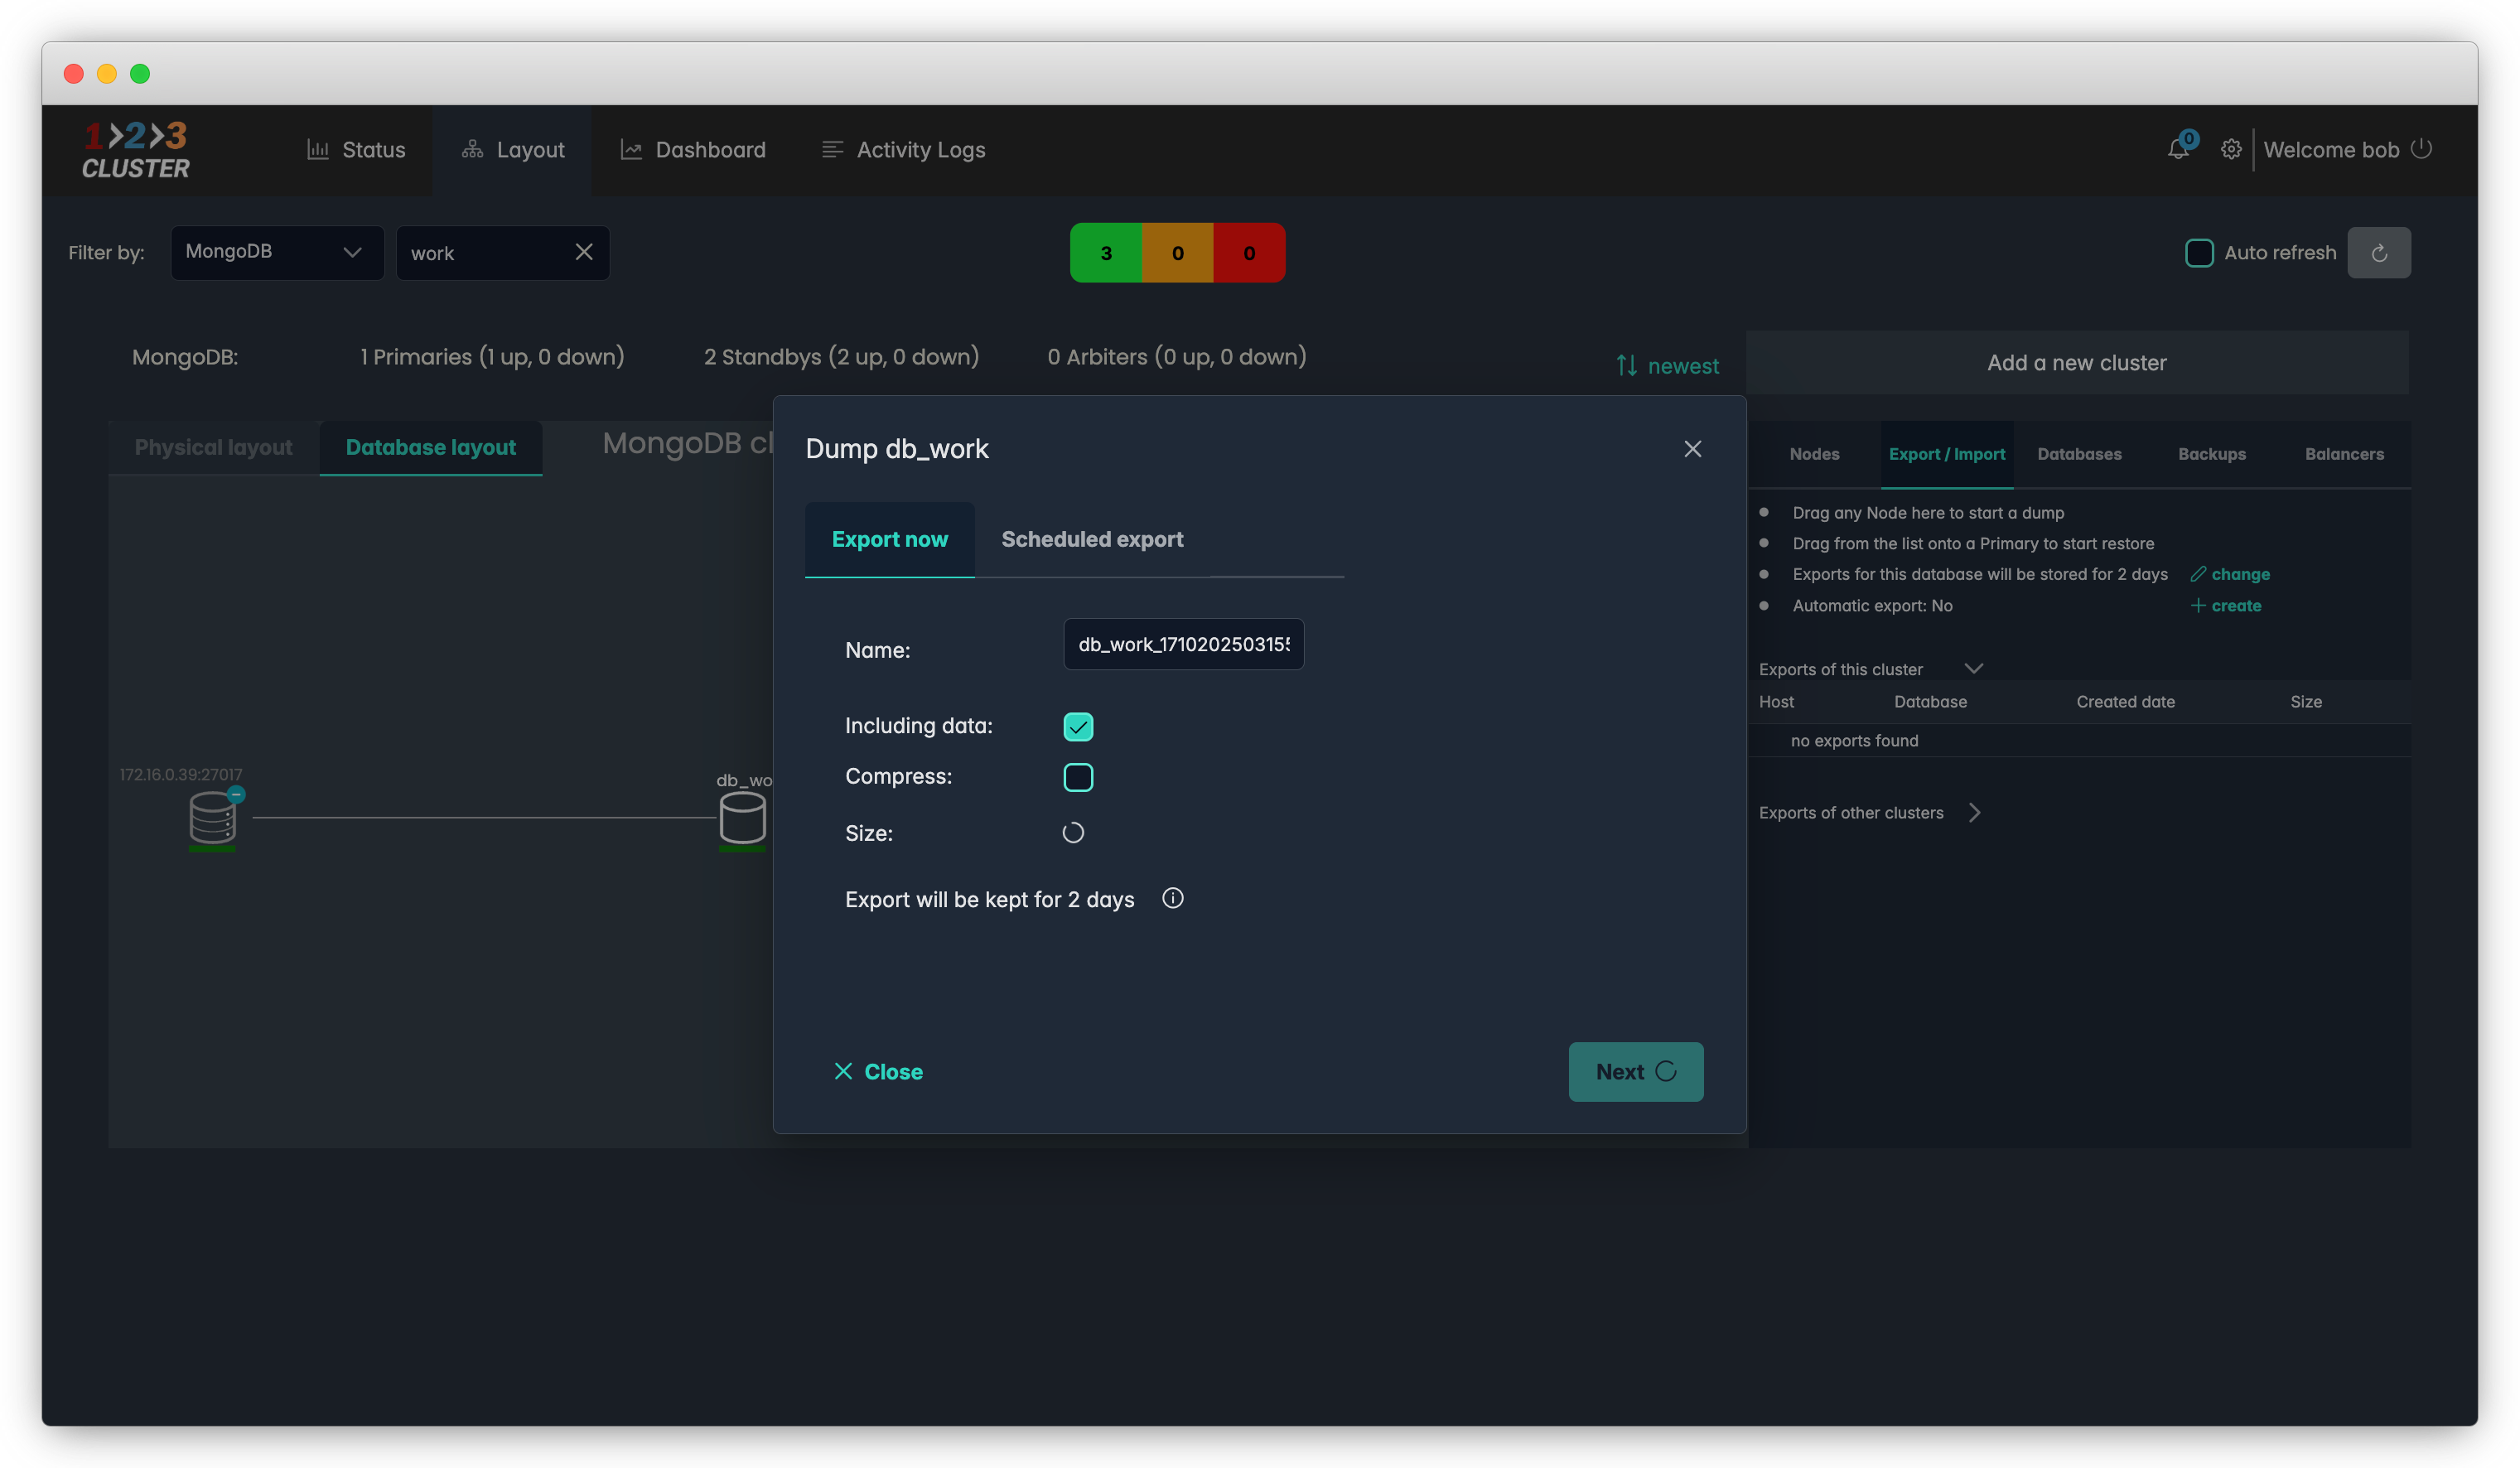Screen dimensions: 2520x1468
Task: Open the settings gear icon
Action: pos(2230,150)
